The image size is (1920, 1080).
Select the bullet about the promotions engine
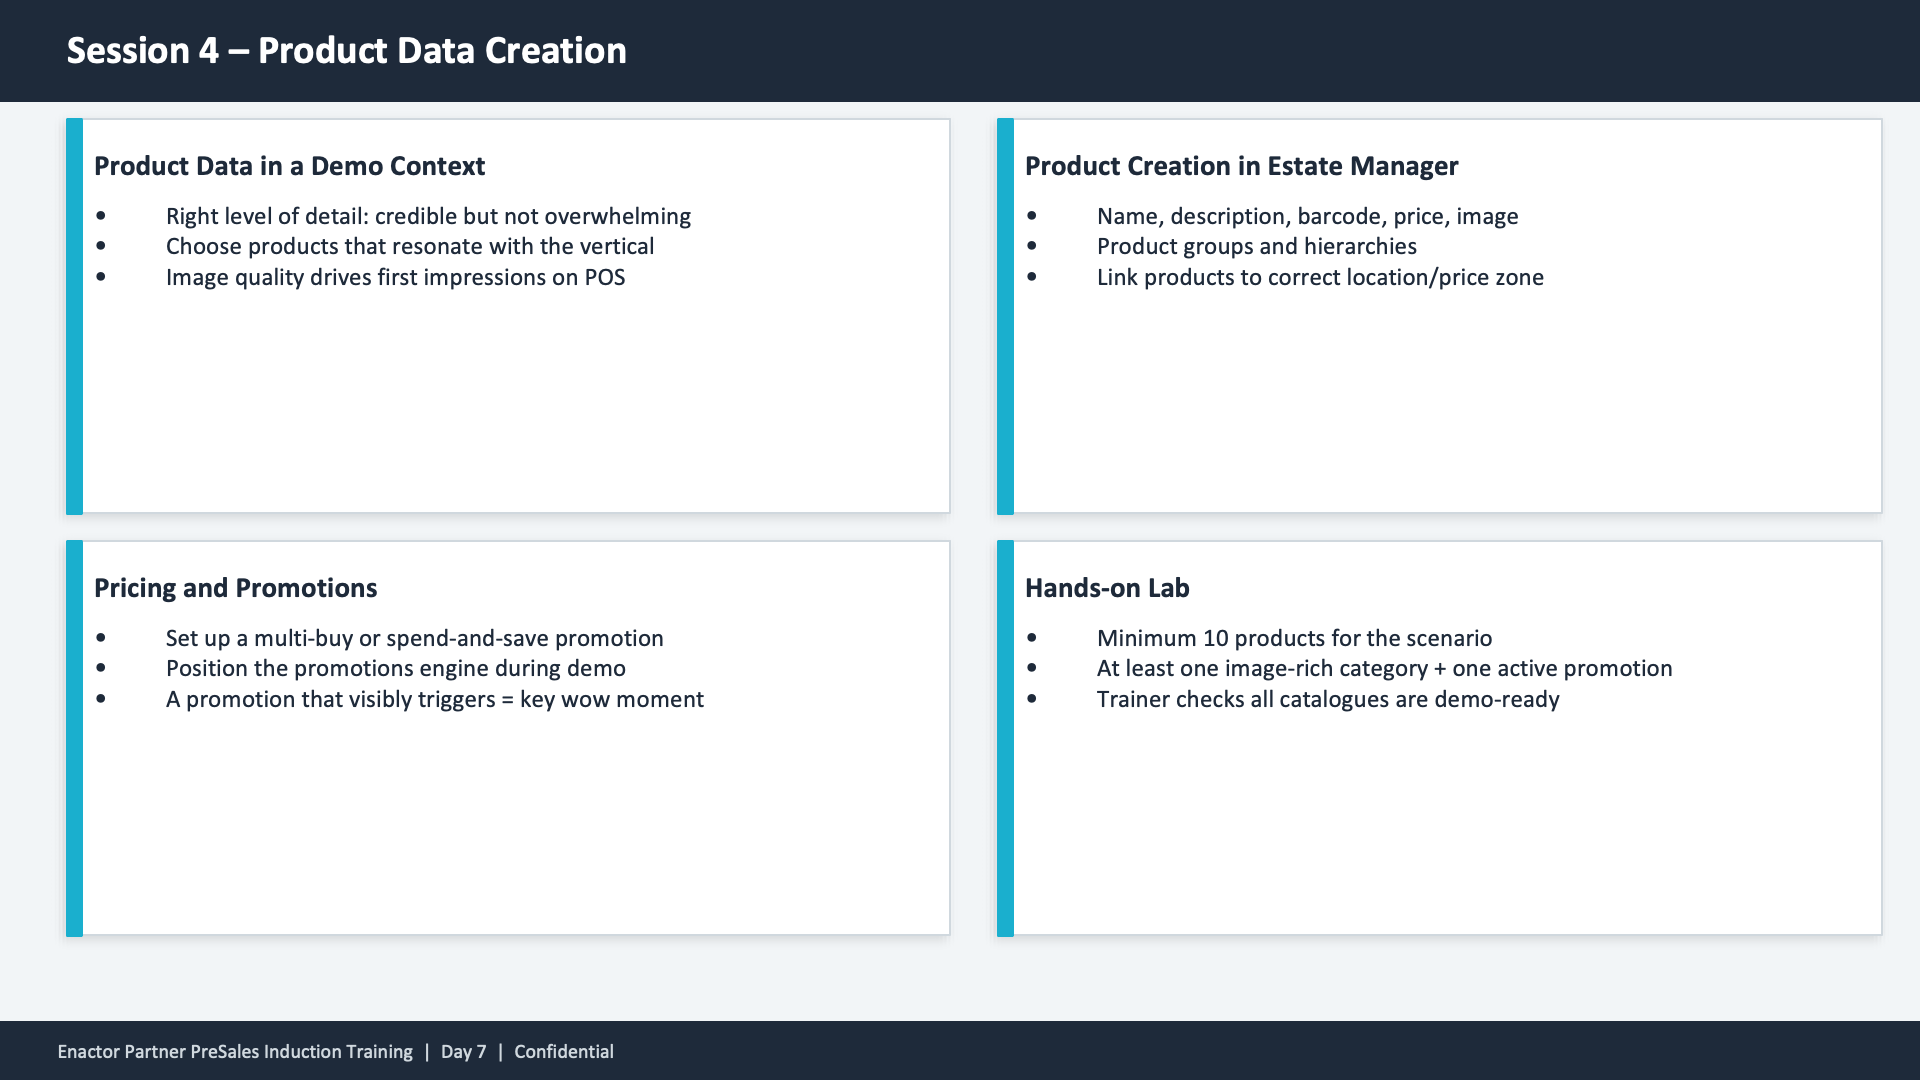396,668
